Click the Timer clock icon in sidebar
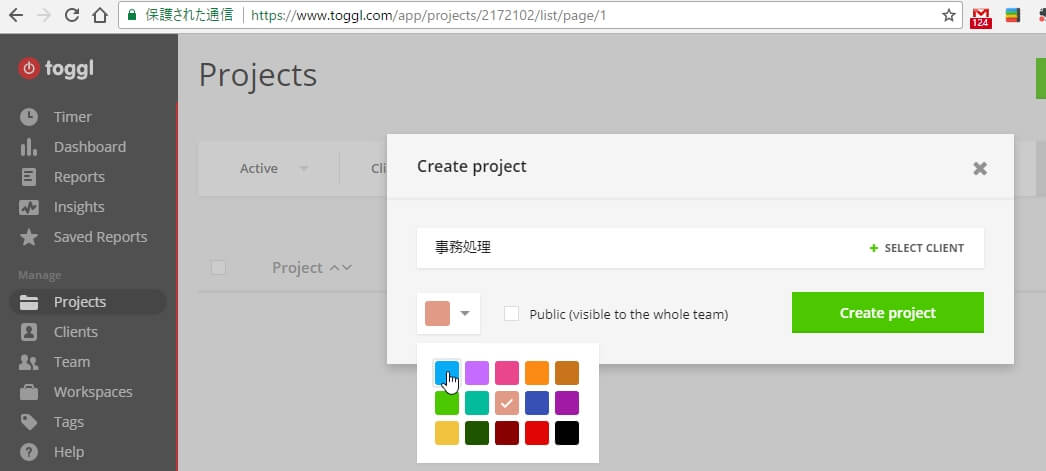The height and width of the screenshot is (471, 1046). coord(29,117)
